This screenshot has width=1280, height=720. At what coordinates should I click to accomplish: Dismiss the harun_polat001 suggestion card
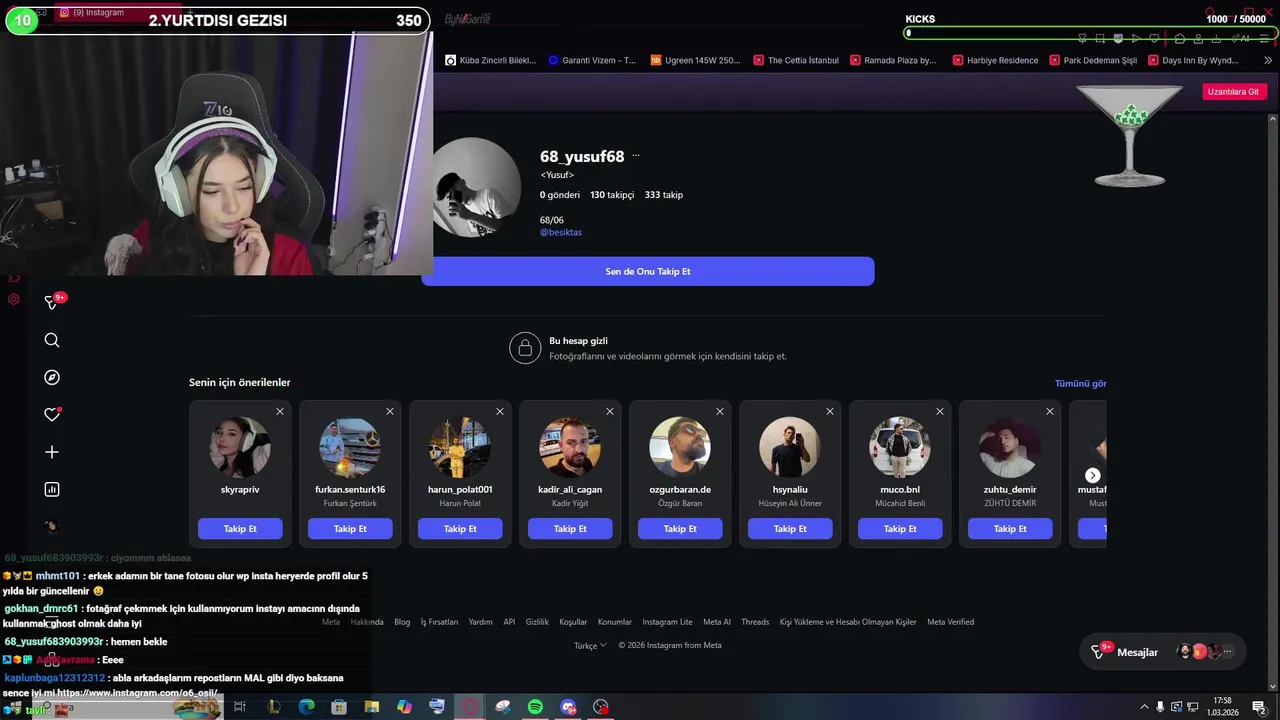(500, 411)
